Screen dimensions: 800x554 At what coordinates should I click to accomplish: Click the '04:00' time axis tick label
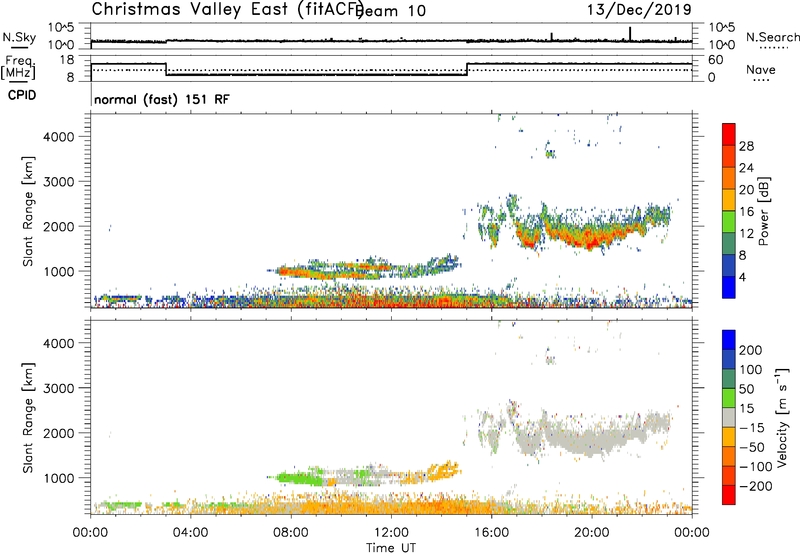point(191,533)
